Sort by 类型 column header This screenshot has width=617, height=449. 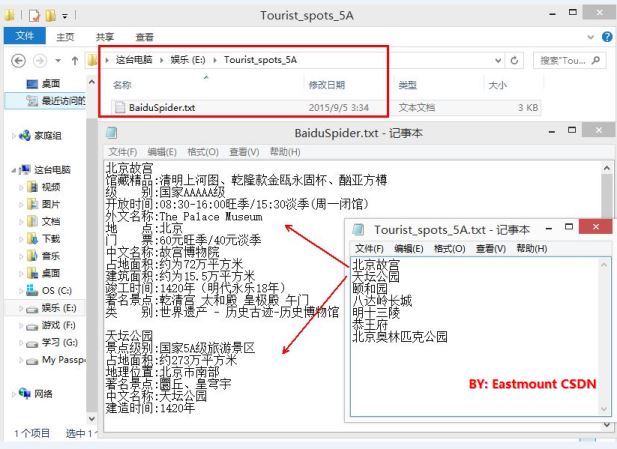click(x=407, y=85)
